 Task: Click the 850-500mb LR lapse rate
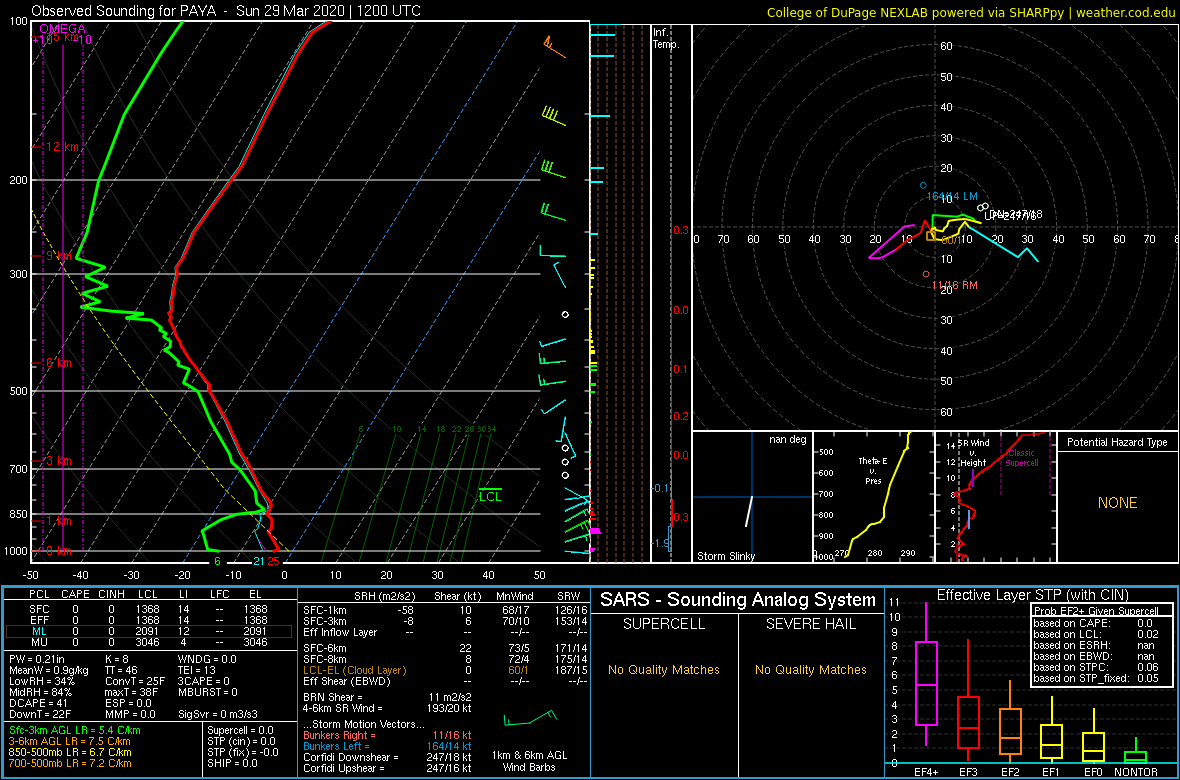tap(71, 752)
